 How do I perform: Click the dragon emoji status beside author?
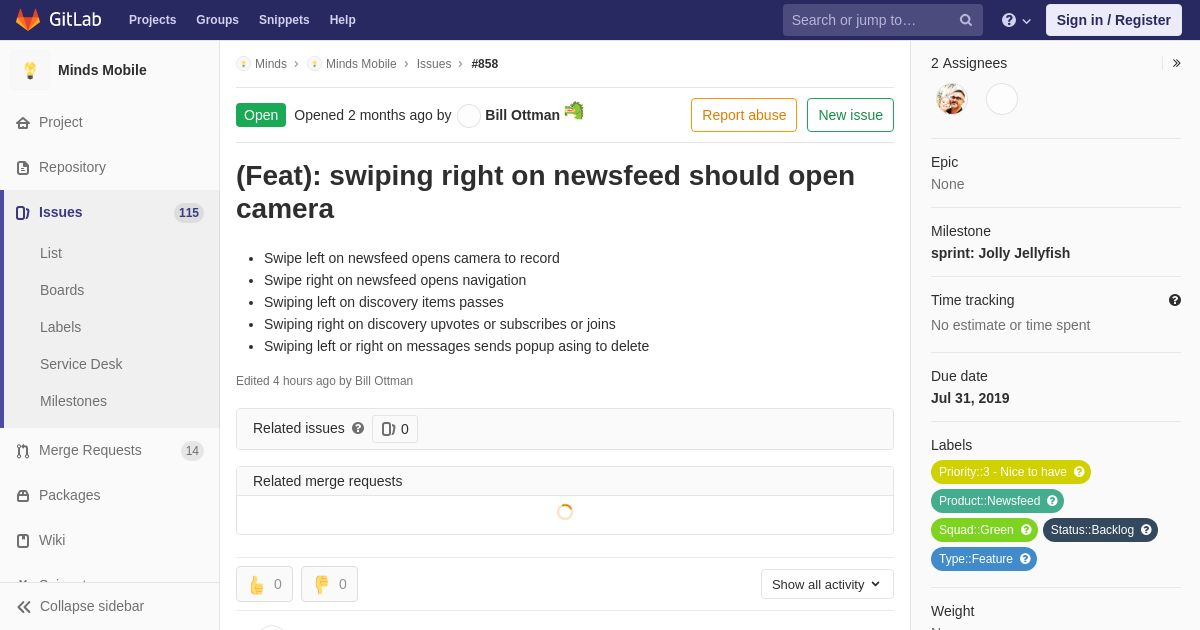574,111
